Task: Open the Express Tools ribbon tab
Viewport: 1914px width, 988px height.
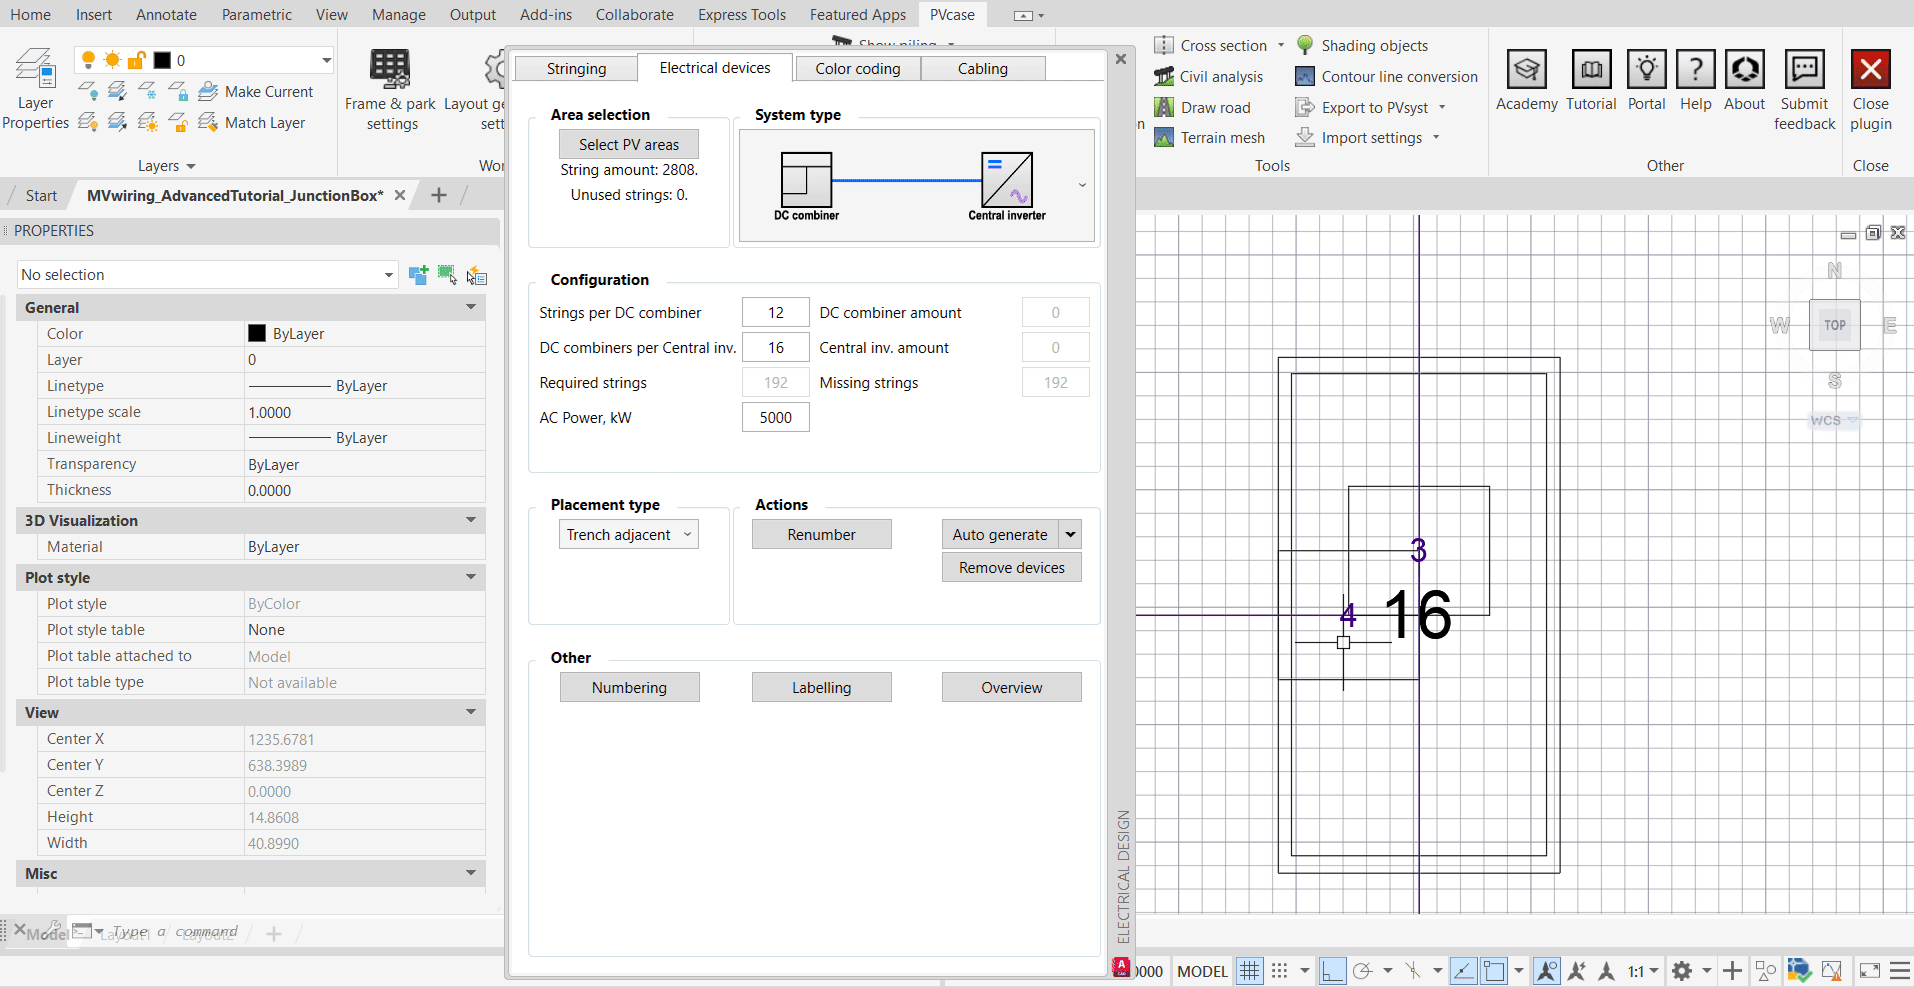Action: point(742,15)
